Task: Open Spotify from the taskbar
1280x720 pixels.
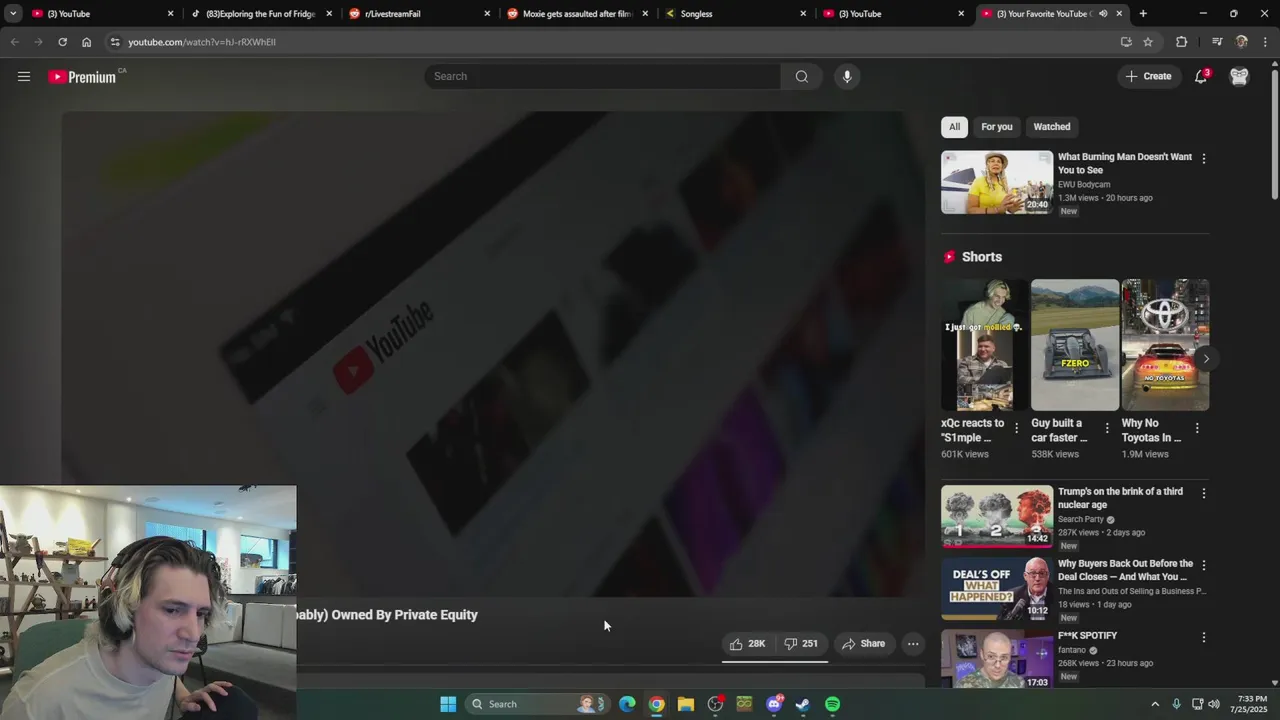Action: tap(833, 704)
